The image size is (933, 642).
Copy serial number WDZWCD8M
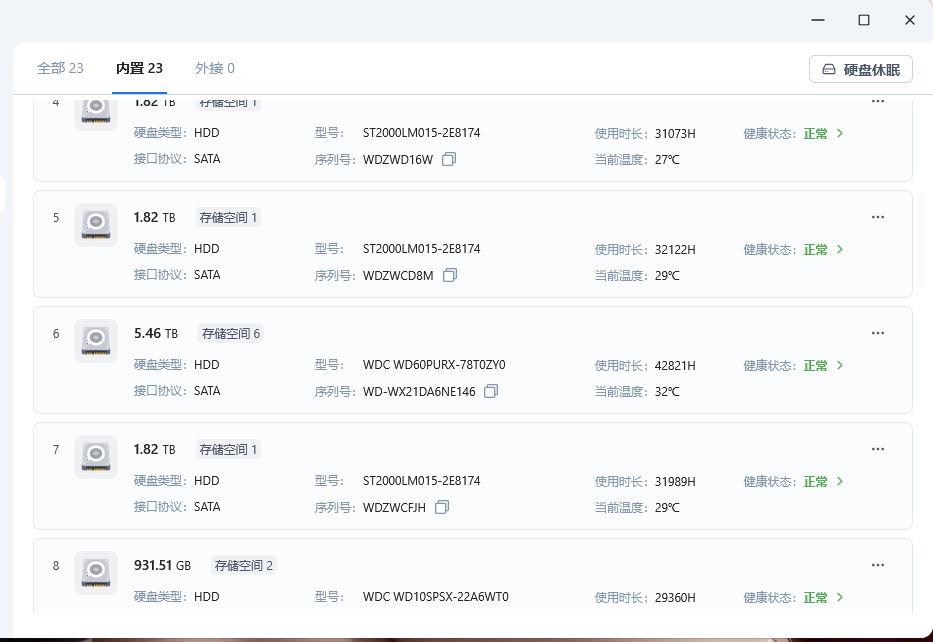[x=450, y=275]
